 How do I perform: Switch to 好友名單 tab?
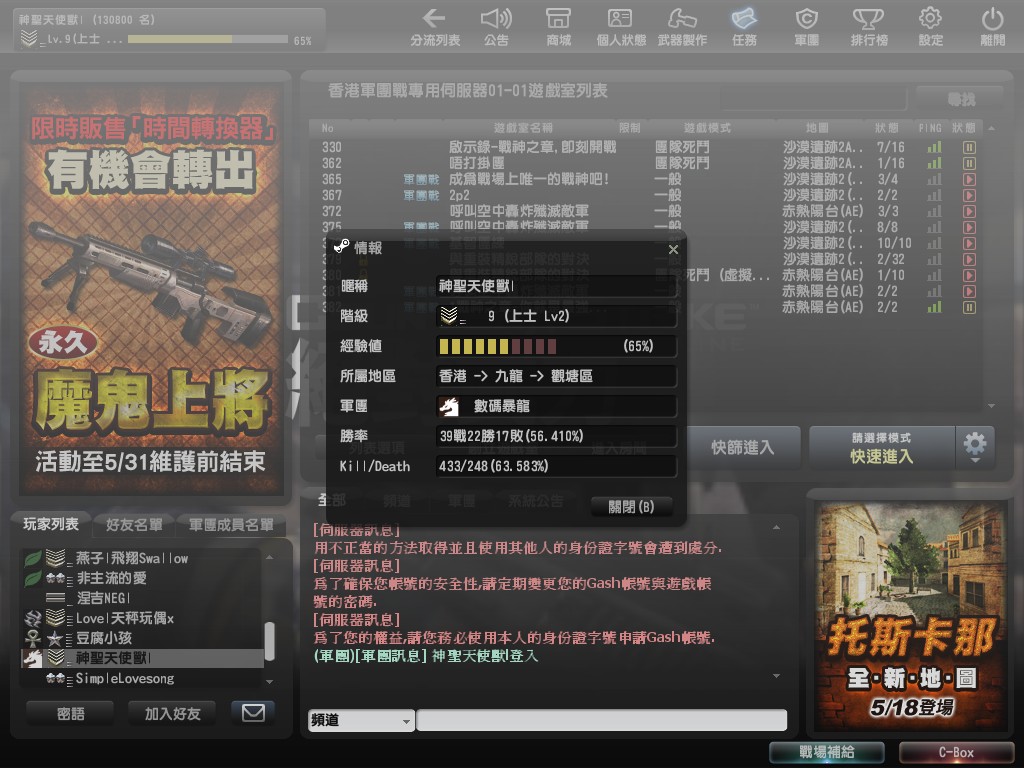pos(134,524)
